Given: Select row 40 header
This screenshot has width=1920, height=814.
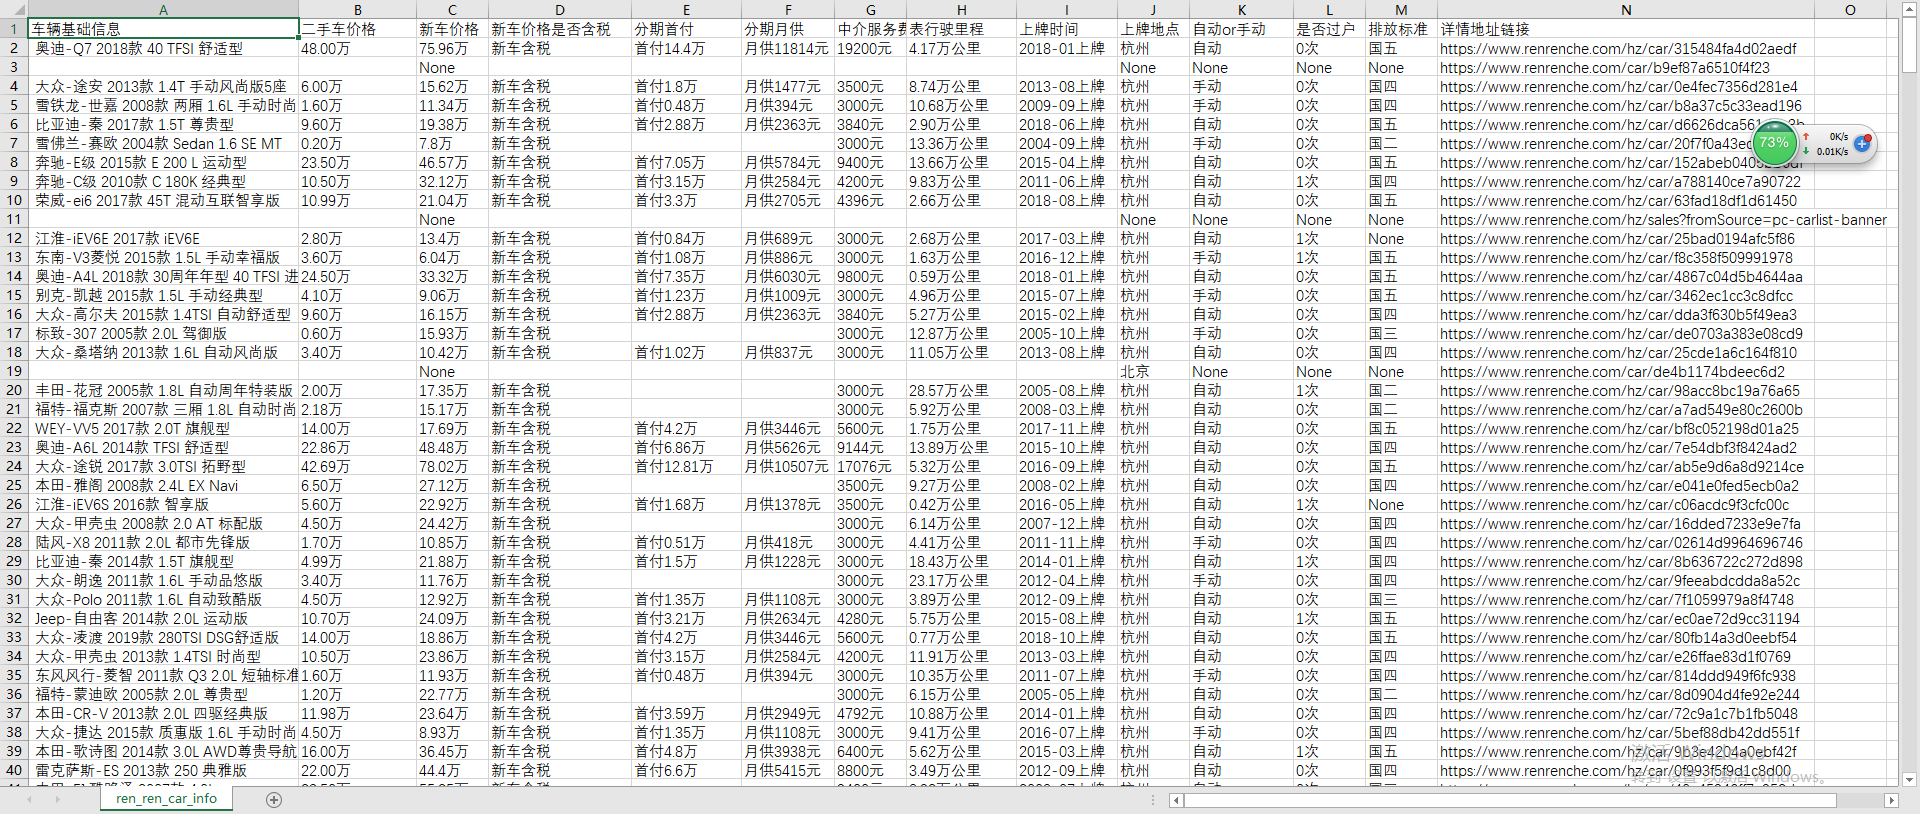Looking at the screenshot, I should tap(14, 770).
